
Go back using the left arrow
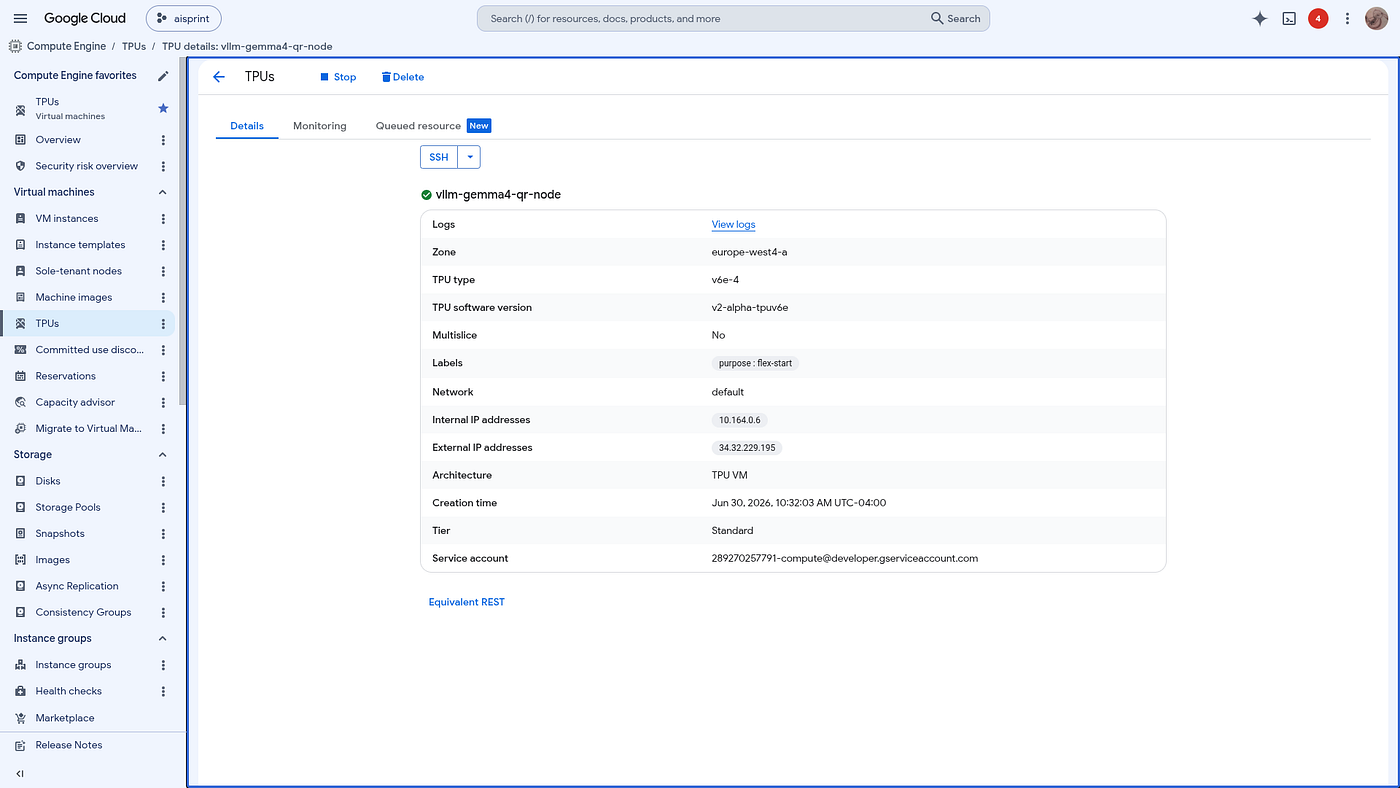219,77
